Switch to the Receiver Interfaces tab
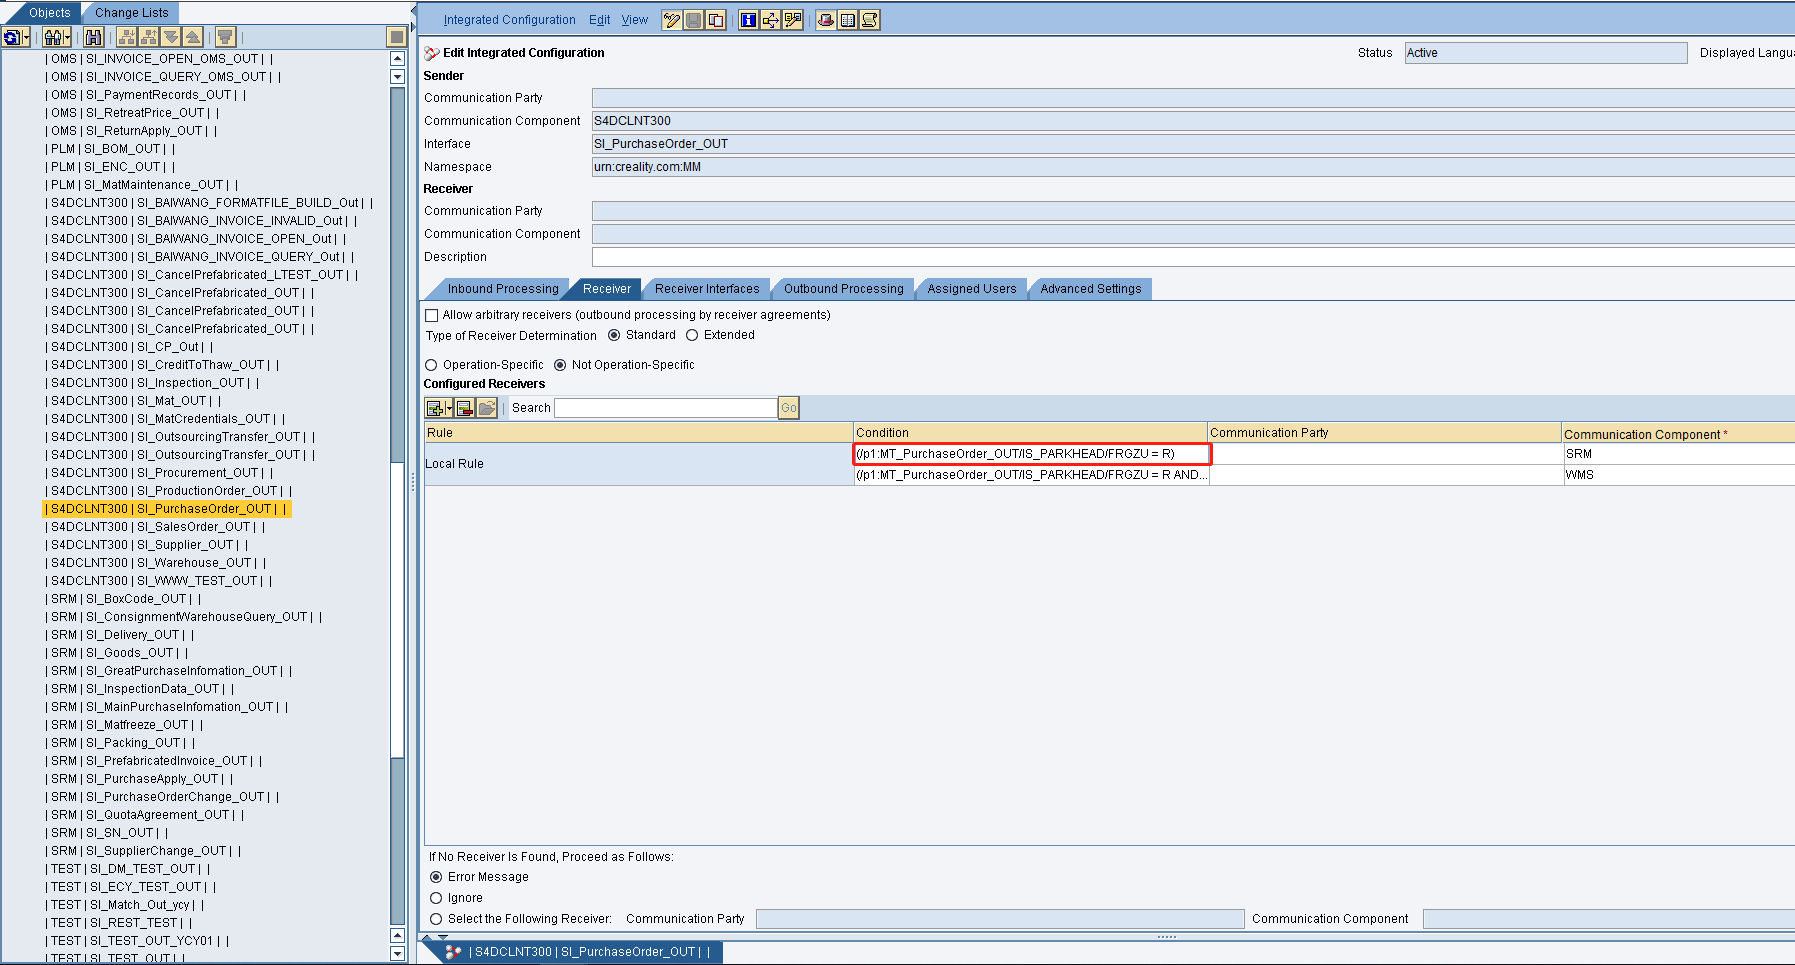Viewport: 1795px width, 965px height. (706, 288)
